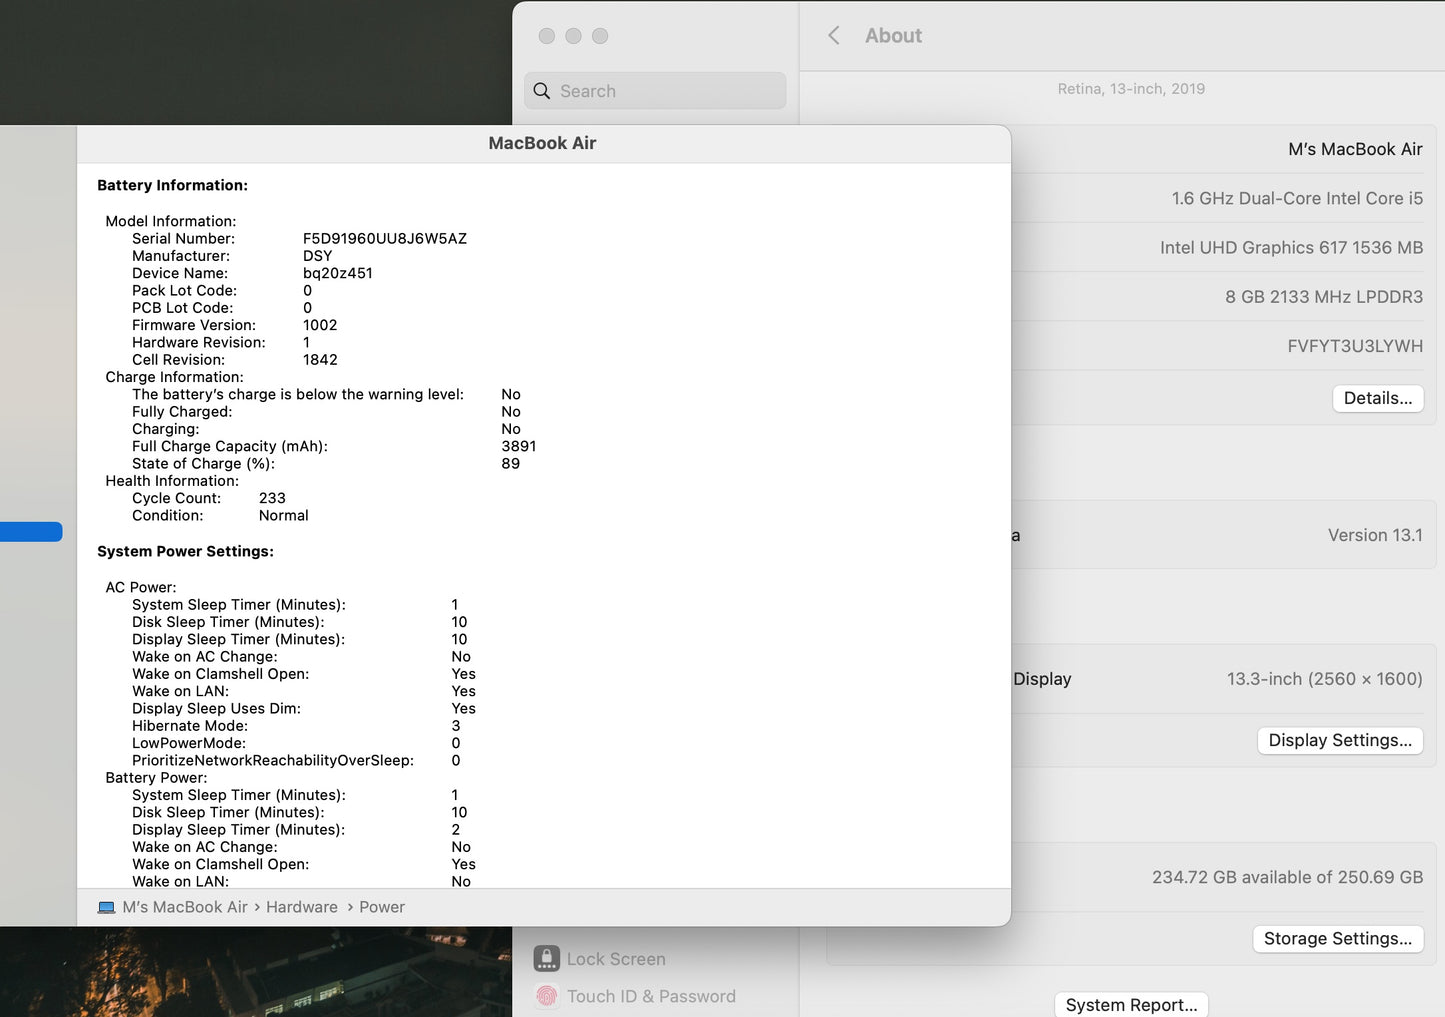
Task: Open Lock Screen settings from the sidebar
Action: [x=615, y=959]
